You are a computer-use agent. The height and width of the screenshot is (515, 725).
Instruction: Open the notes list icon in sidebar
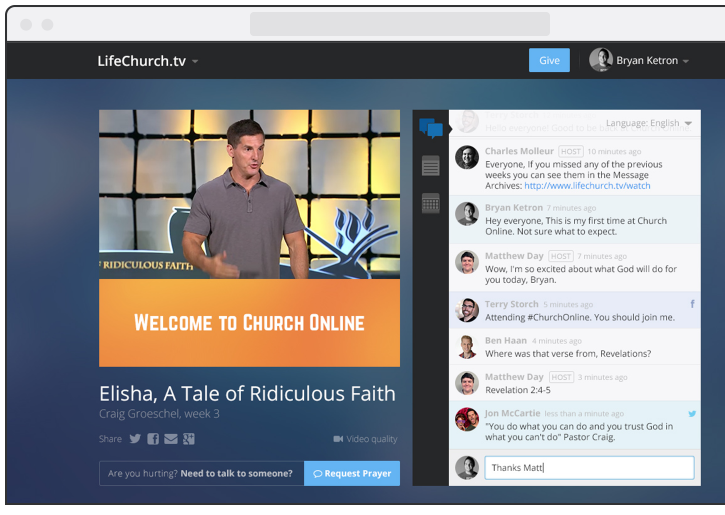(430, 166)
